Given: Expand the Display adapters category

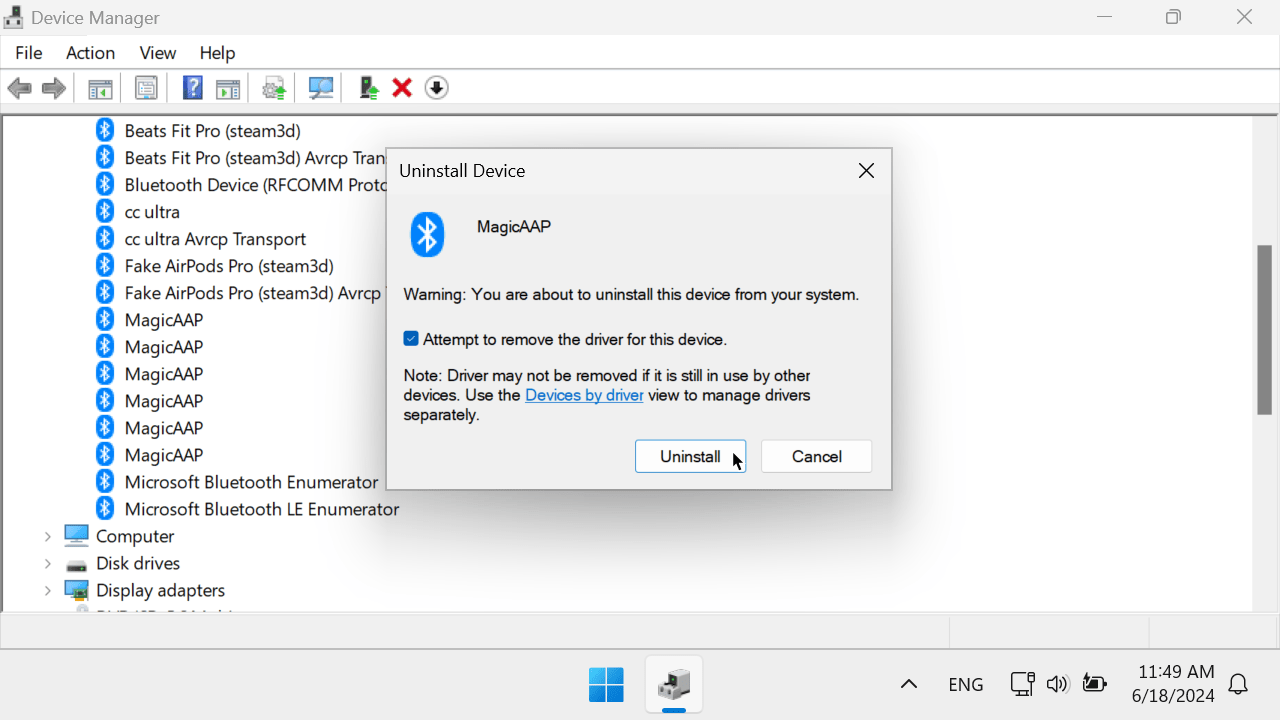Looking at the screenshot, I should click(x=47, y=591).
